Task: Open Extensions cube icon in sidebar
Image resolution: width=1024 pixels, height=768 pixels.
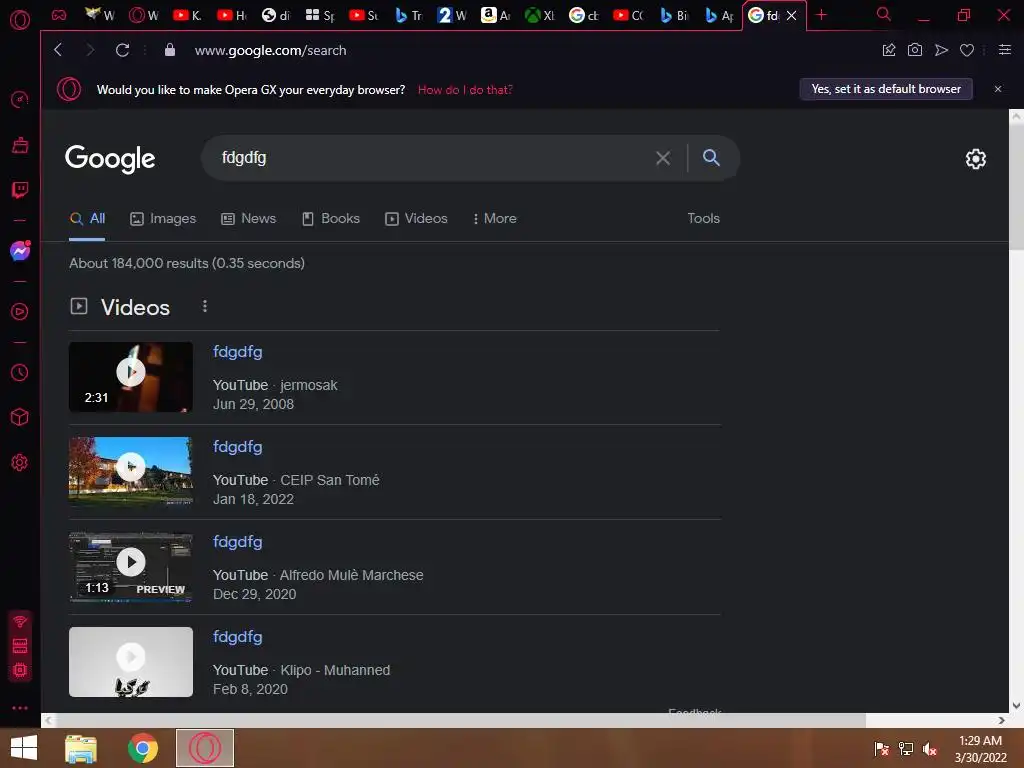Action: (x=20, y=417)
